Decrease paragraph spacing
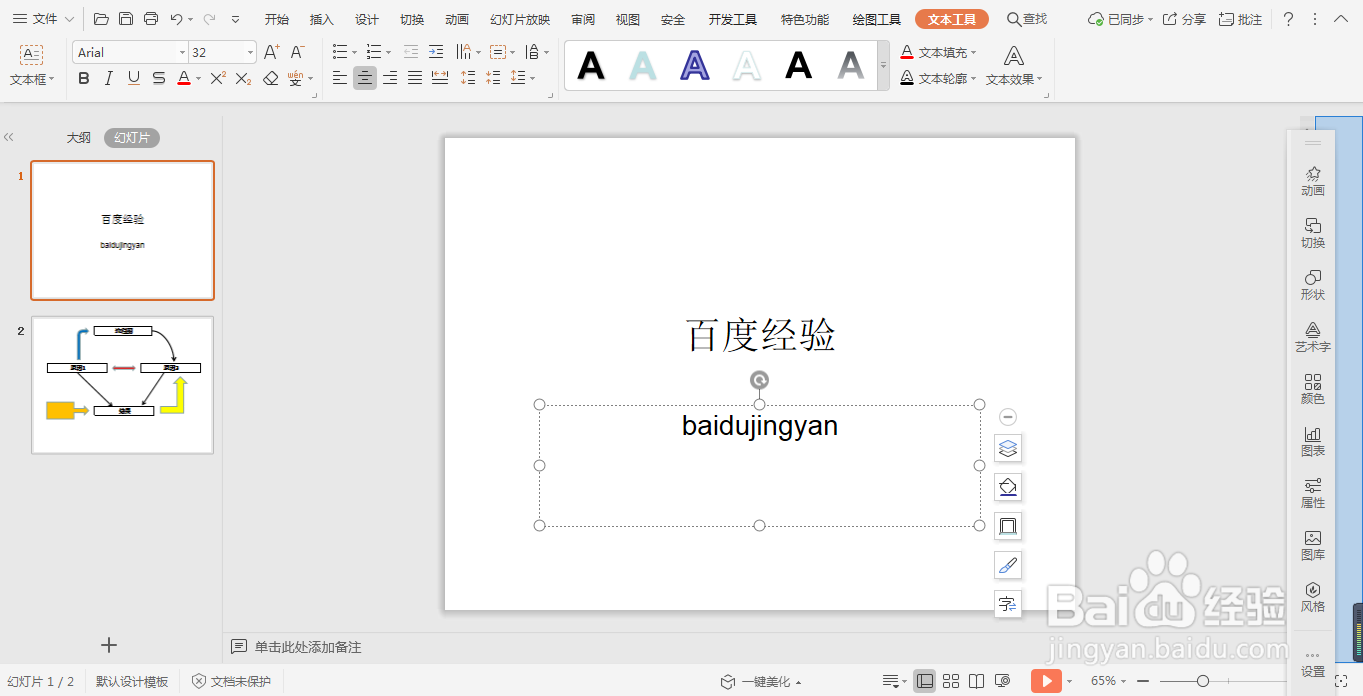 click(x=493, y=78)
